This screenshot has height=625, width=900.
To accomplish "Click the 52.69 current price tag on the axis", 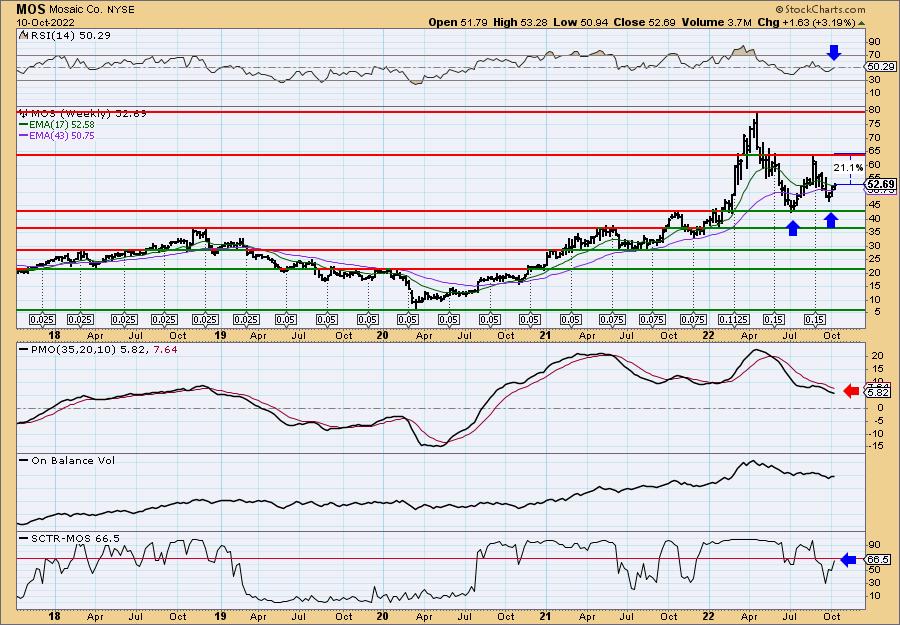I will 881,184.
